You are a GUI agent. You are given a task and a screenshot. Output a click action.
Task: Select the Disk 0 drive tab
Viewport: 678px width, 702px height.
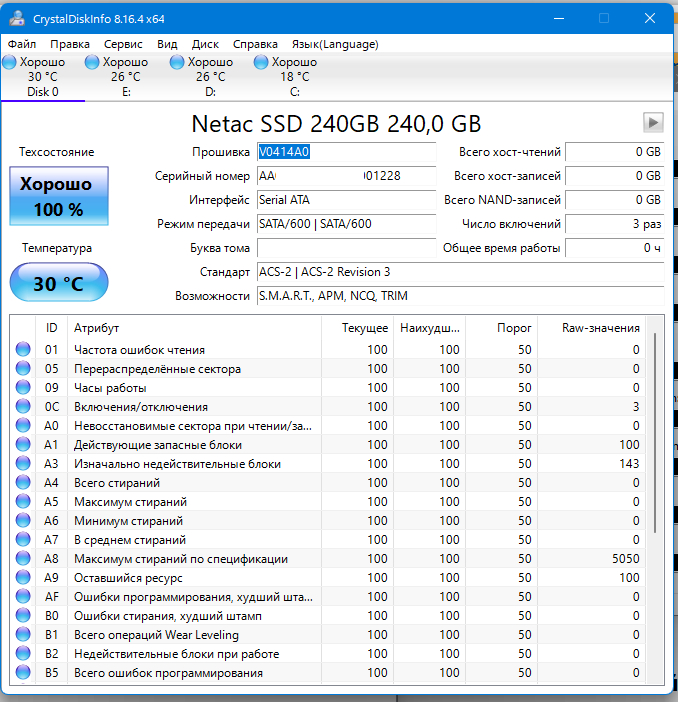[43, 77]
